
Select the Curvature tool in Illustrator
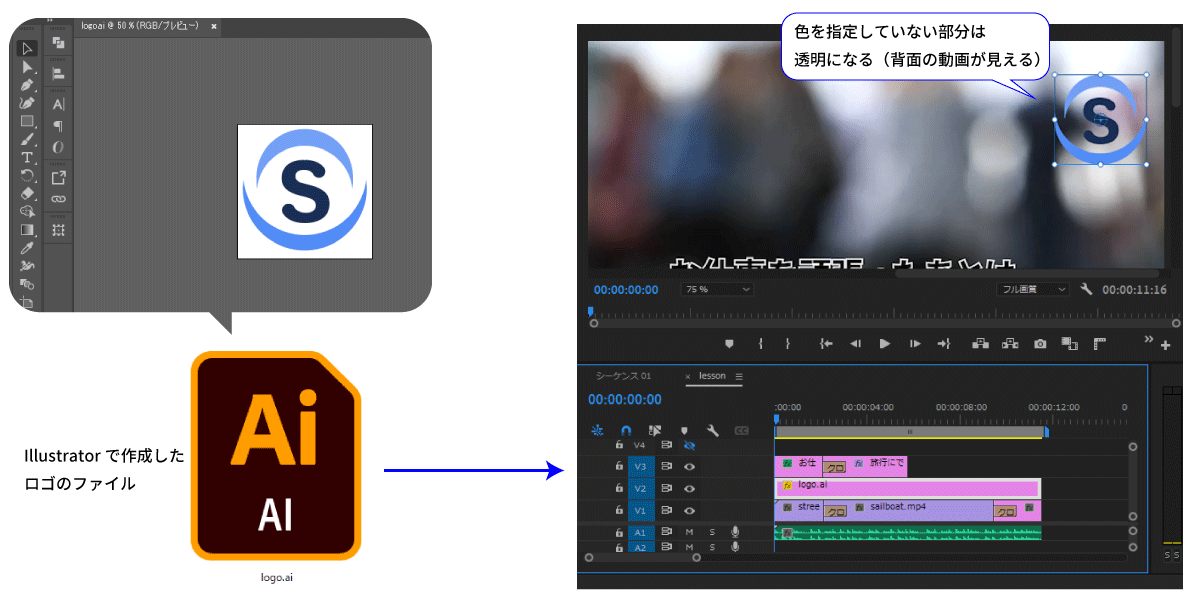(27, 103)
